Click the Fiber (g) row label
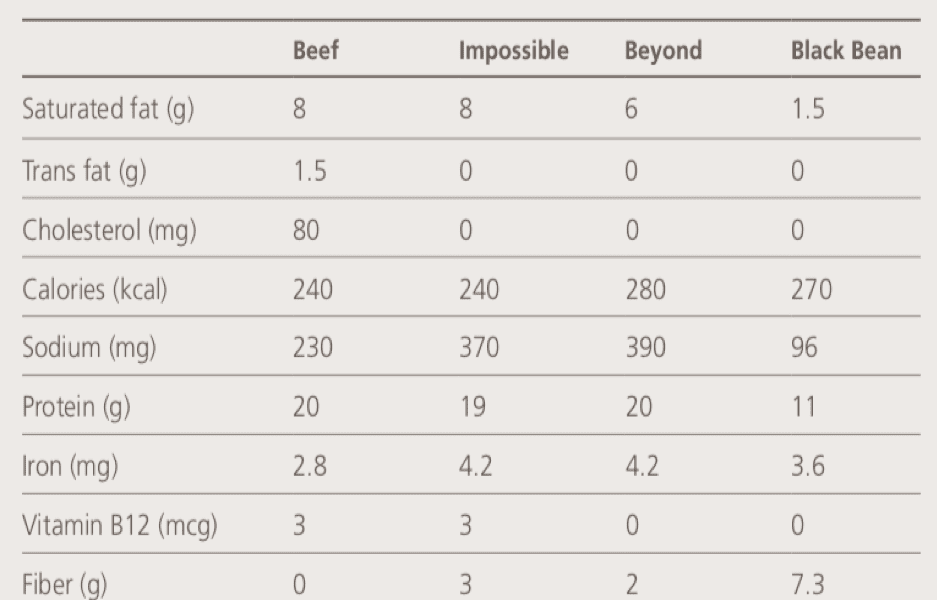This screenshot has height=600, width=937. coord(65,585)
